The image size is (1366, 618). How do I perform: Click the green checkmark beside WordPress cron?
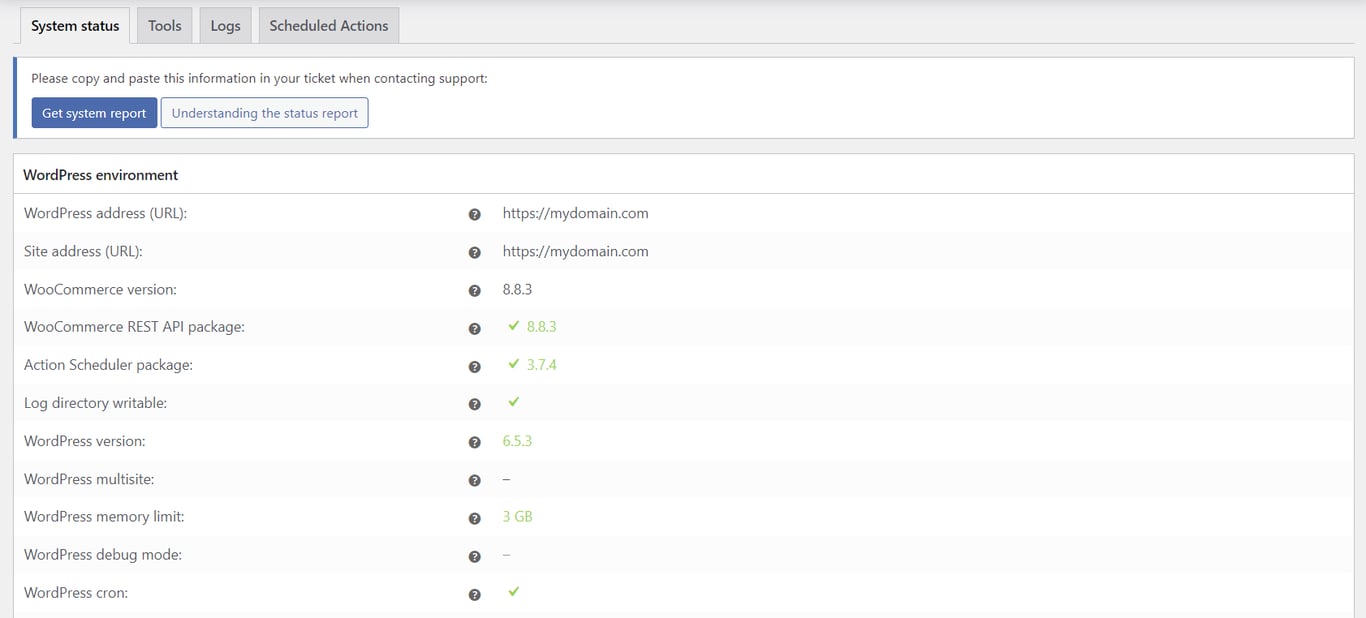coord(513,591)
